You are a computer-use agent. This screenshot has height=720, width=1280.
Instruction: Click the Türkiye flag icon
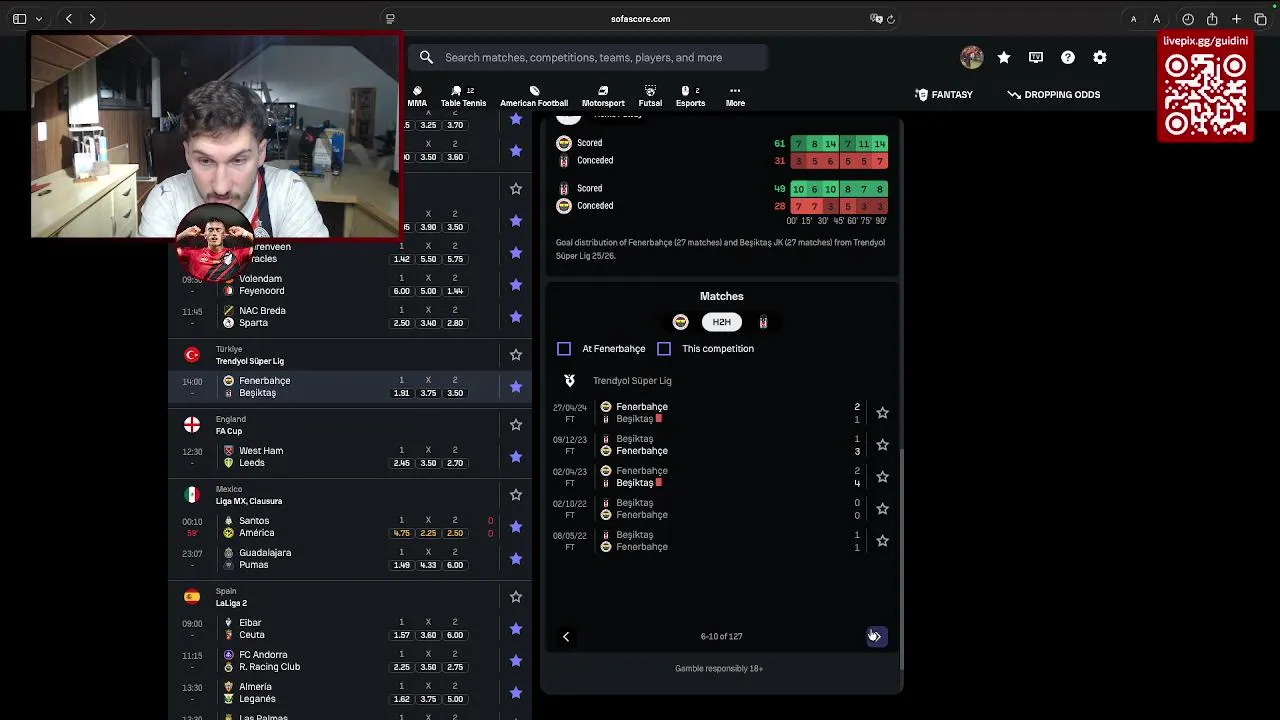click(x=192, y=355)
